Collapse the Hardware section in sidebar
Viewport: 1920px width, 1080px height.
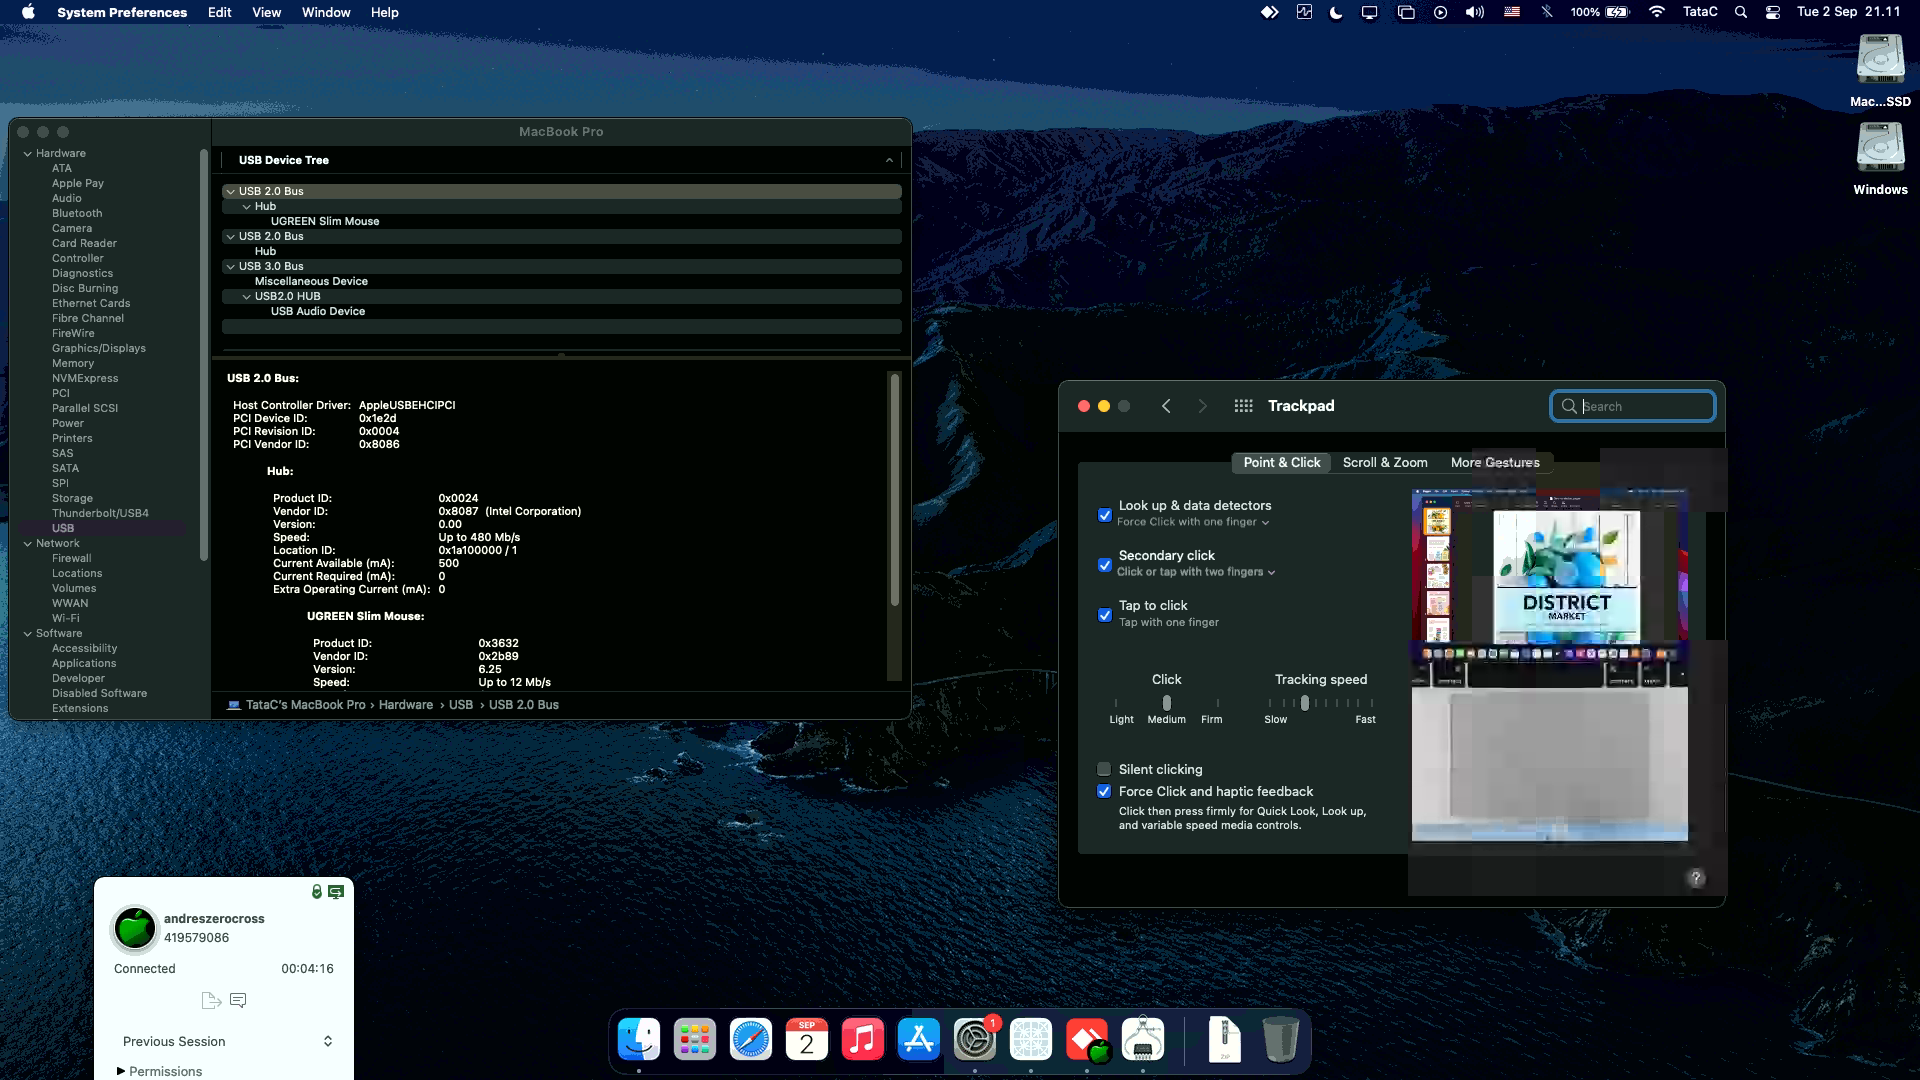(x=28, y=154)
